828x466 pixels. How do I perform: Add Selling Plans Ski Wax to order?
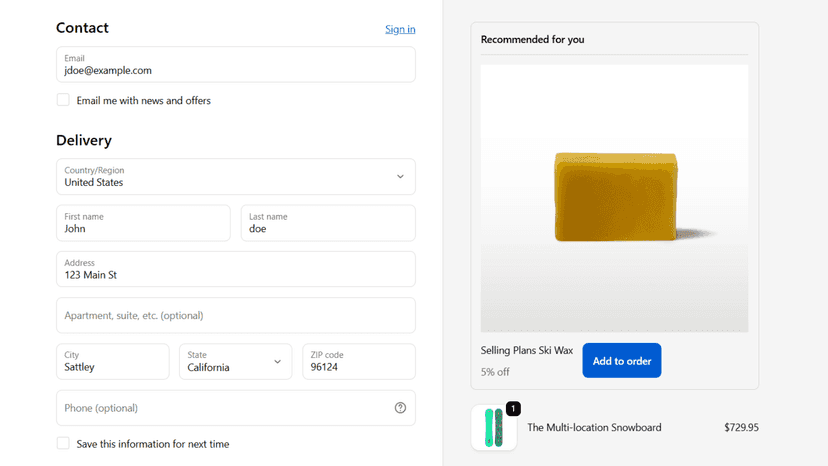(x=622, y=361)
